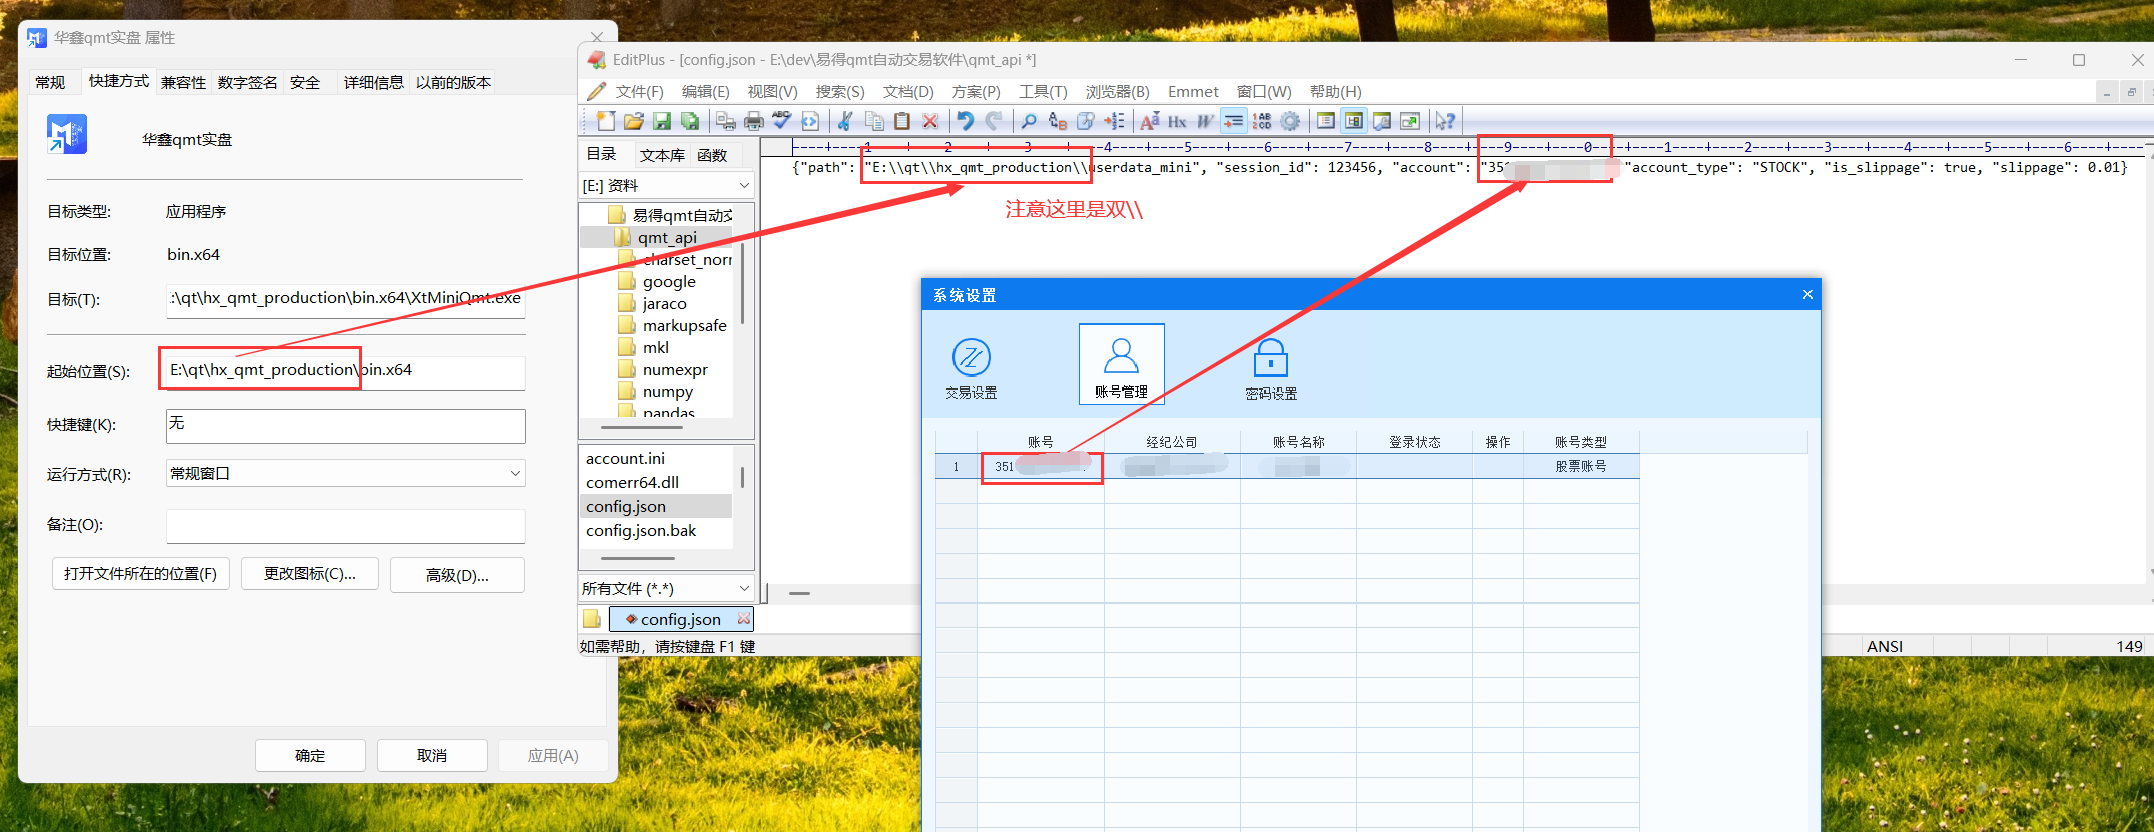
Task: Click the 快捷键(K) input field
Action: (x=345, y=425)
